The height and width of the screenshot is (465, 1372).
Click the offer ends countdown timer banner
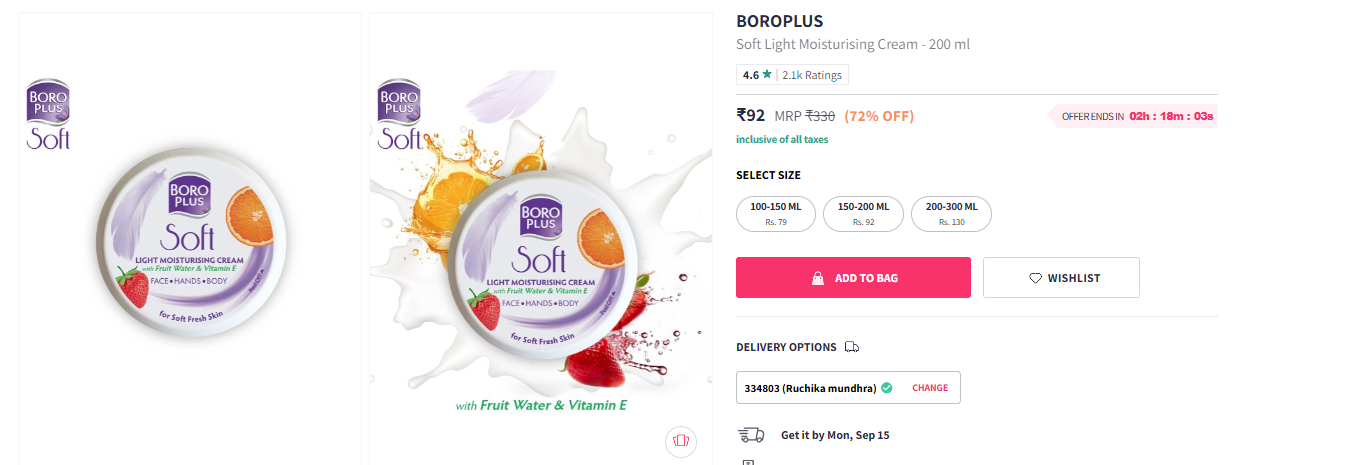pyautogui.click(x=1135, y=116)
